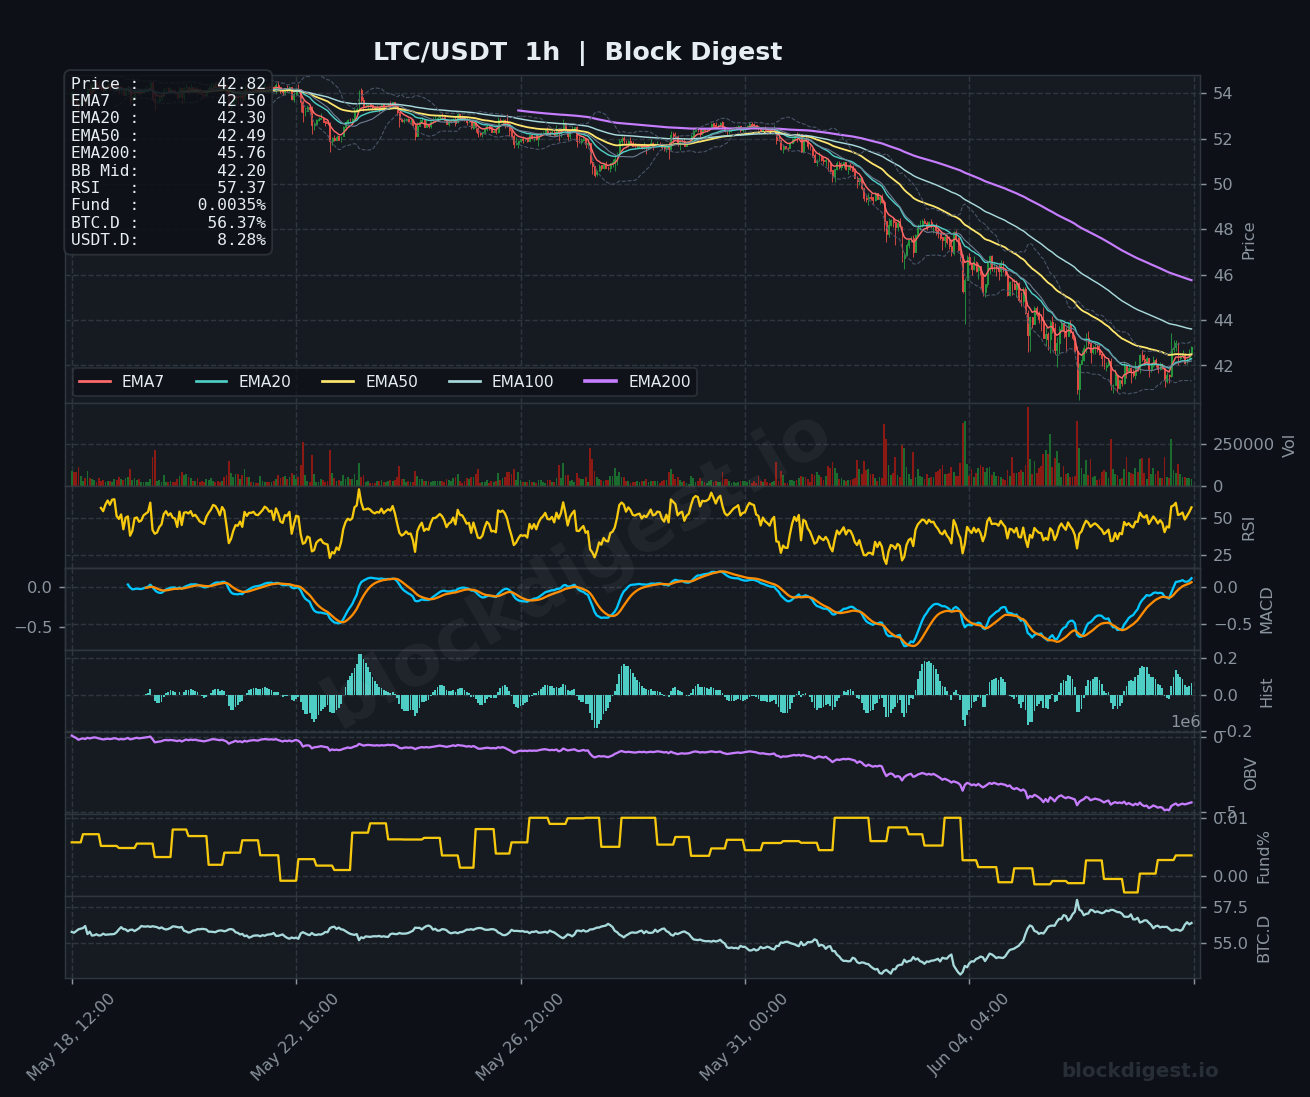Image resolution: width=1310 pixels, height=1097 pixels.
Task: Click the Vol axis label
Action: click(1289, 445)
